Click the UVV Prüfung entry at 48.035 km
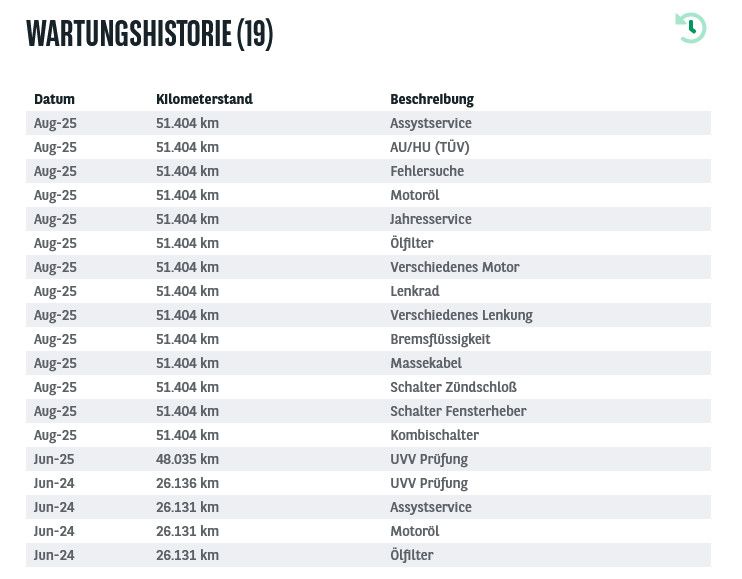The image size is (742, 579). (429, 459)
